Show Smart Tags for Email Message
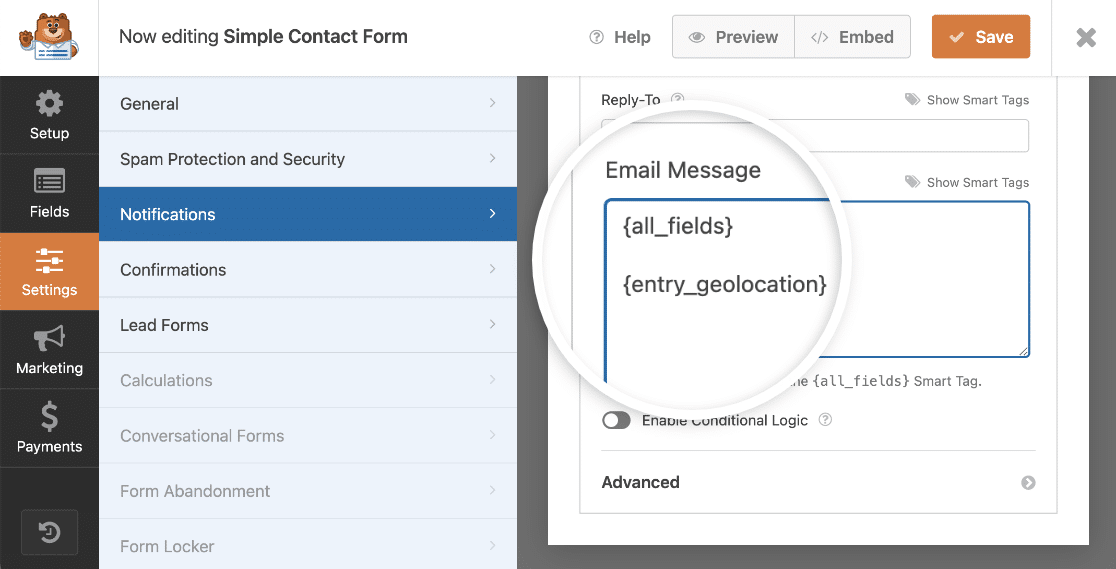The height and width of the screenshot is (569, 1116). [967, 182]
